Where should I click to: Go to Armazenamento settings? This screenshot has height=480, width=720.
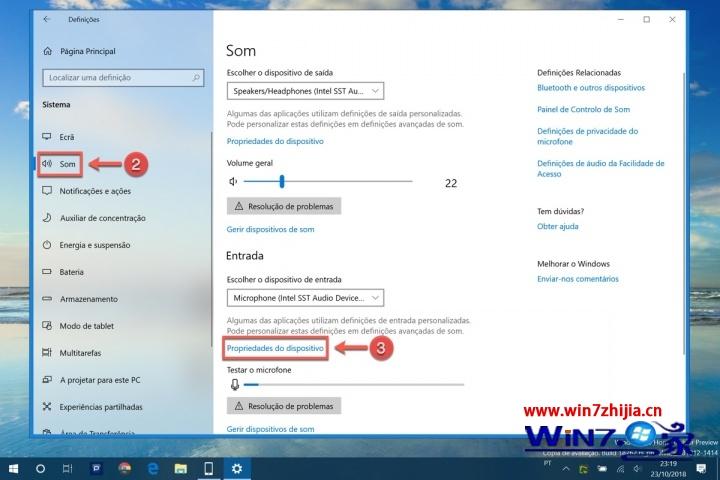coord(89,299)
